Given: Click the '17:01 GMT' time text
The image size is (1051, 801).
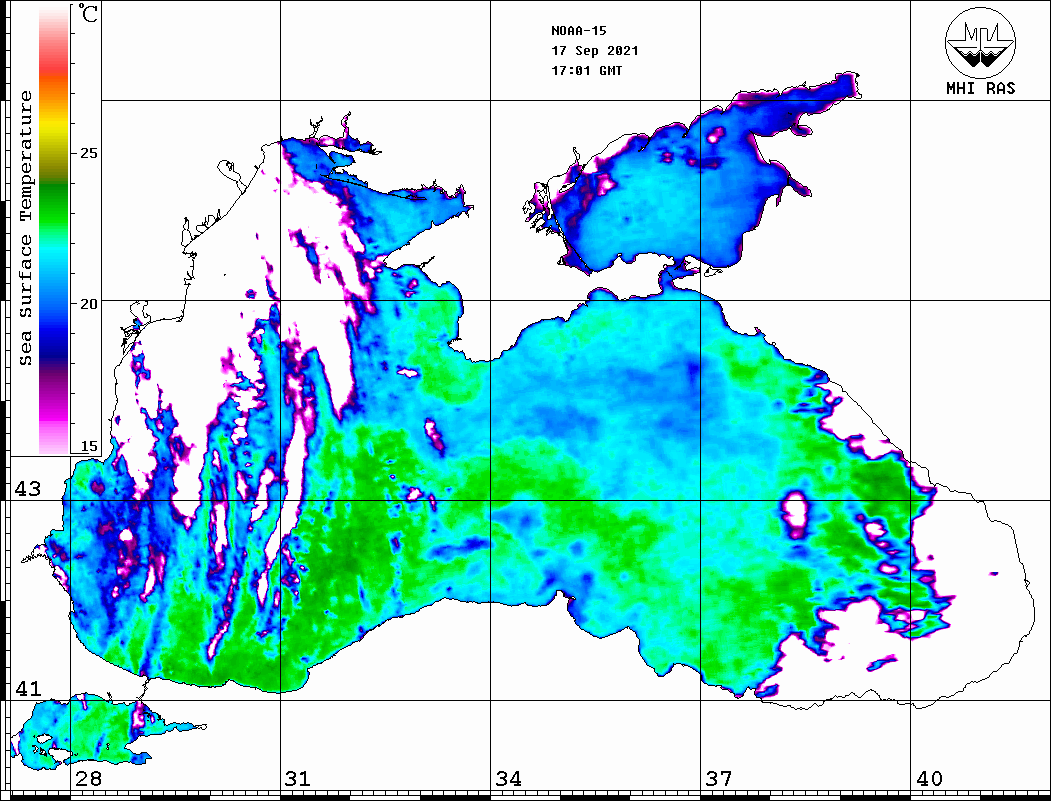Looking at the screenshot, I should (x=586, y=70).
